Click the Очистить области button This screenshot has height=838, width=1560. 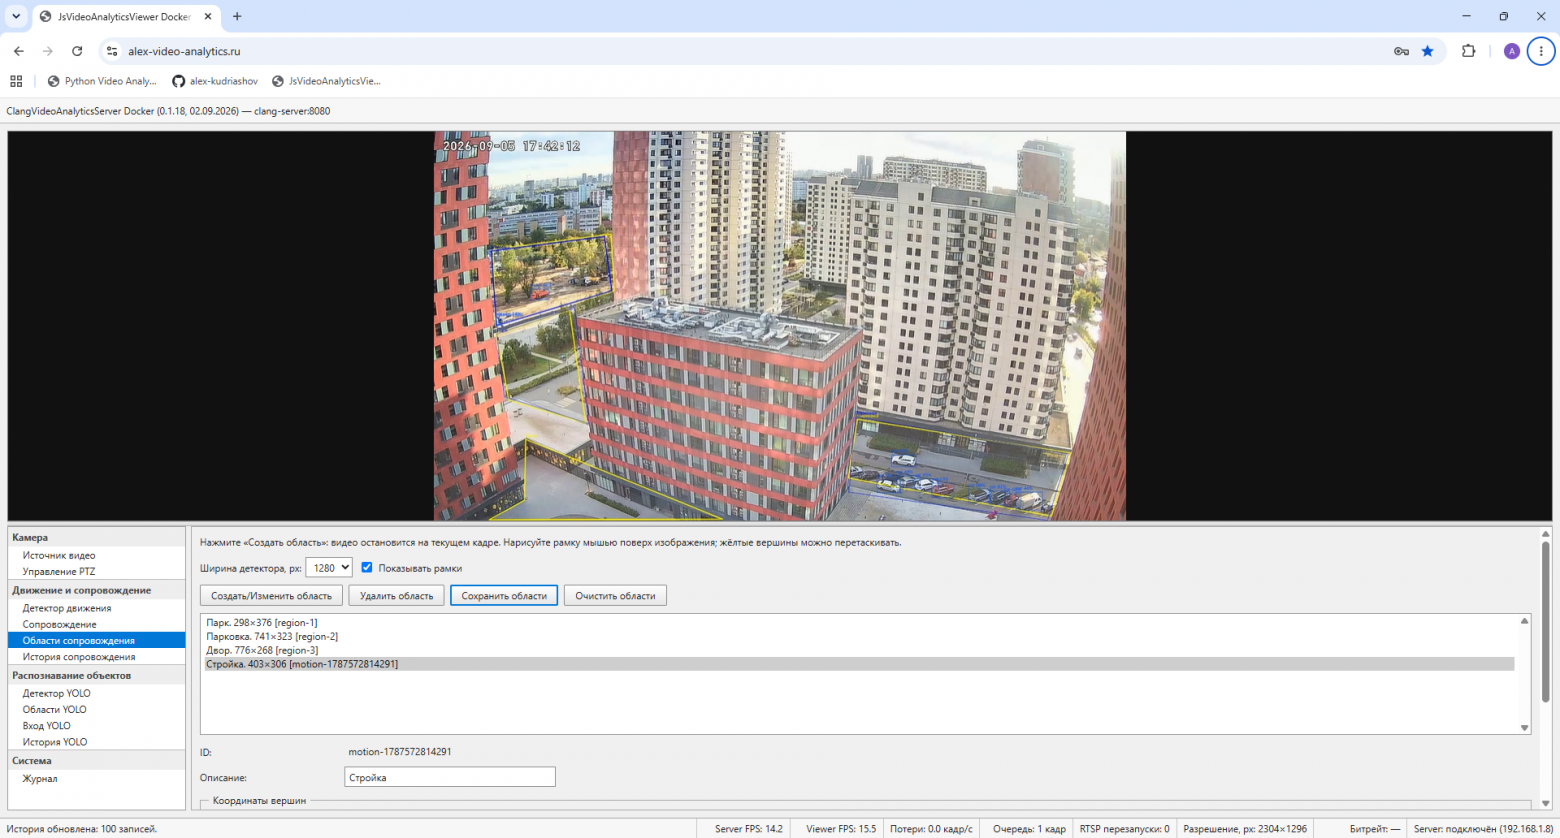point(615,596)
